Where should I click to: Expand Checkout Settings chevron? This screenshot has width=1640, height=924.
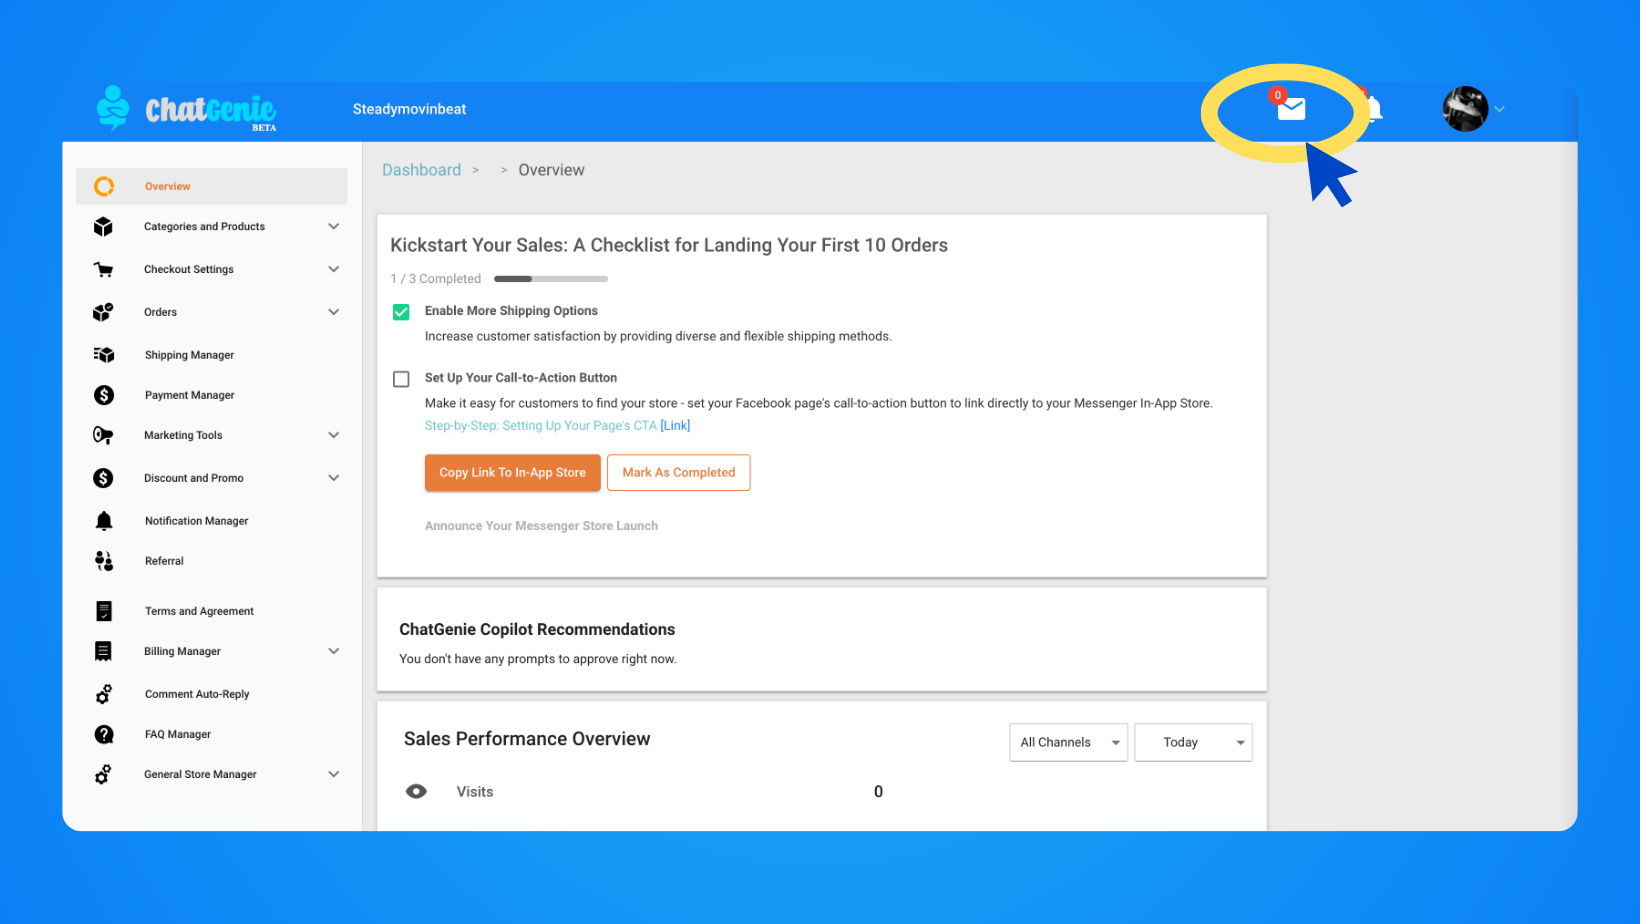pos(334,269)
